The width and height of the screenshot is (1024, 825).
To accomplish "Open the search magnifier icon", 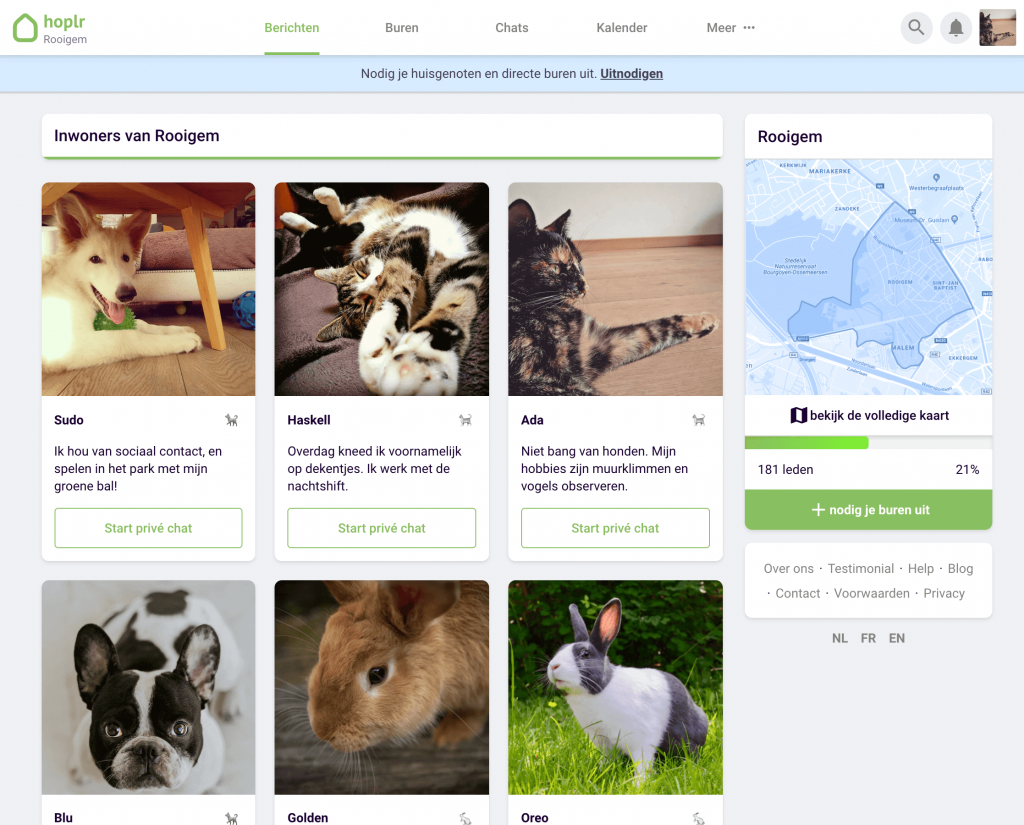I will 916,28.
